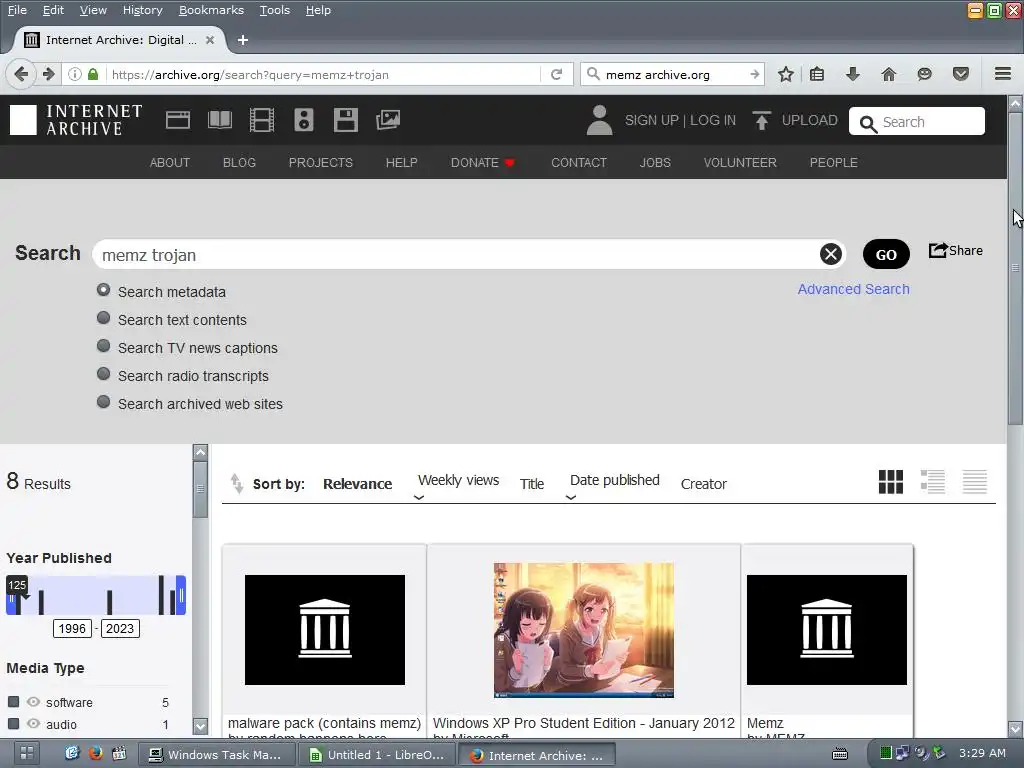Go forward with browser forward arrow
1024x768 pixels.
click(x=48, y=74)
